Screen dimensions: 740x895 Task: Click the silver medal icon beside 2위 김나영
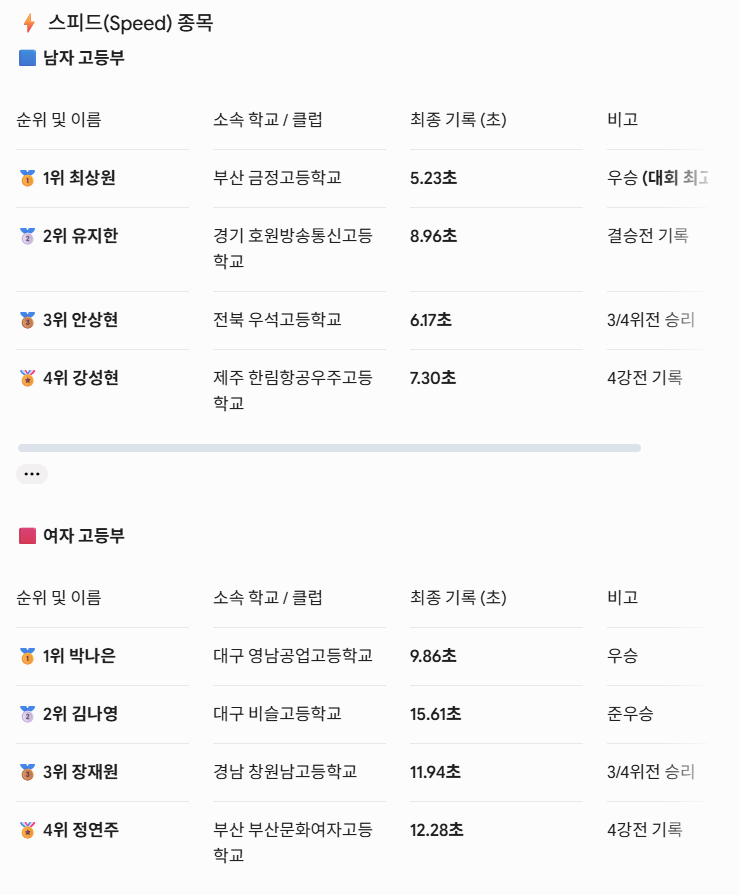pyautogui.click(x=27, y=714)
